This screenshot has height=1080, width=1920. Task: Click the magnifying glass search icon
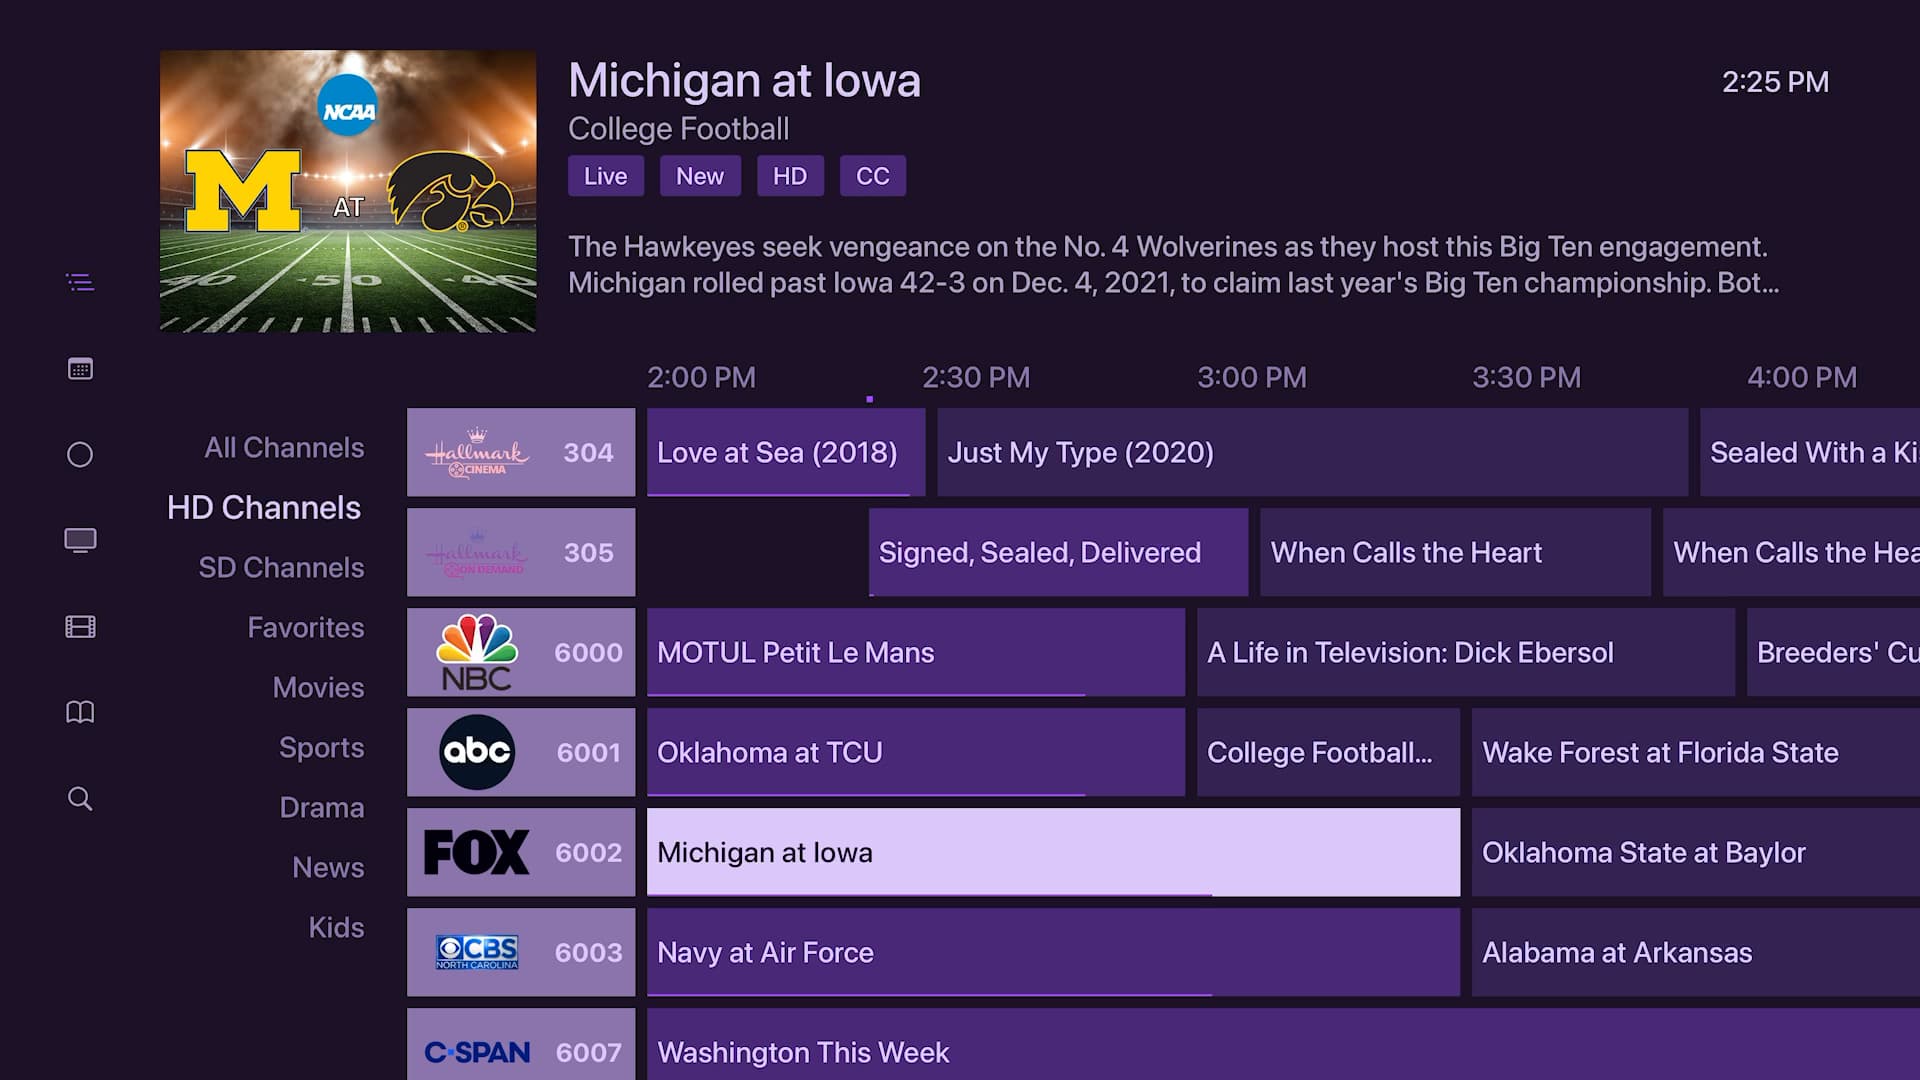[80, 799]
